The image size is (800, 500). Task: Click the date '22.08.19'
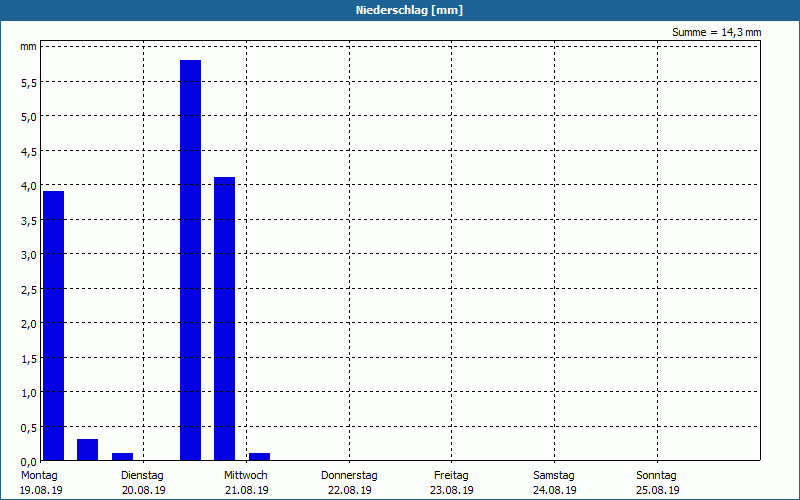(x=349, y=490)
